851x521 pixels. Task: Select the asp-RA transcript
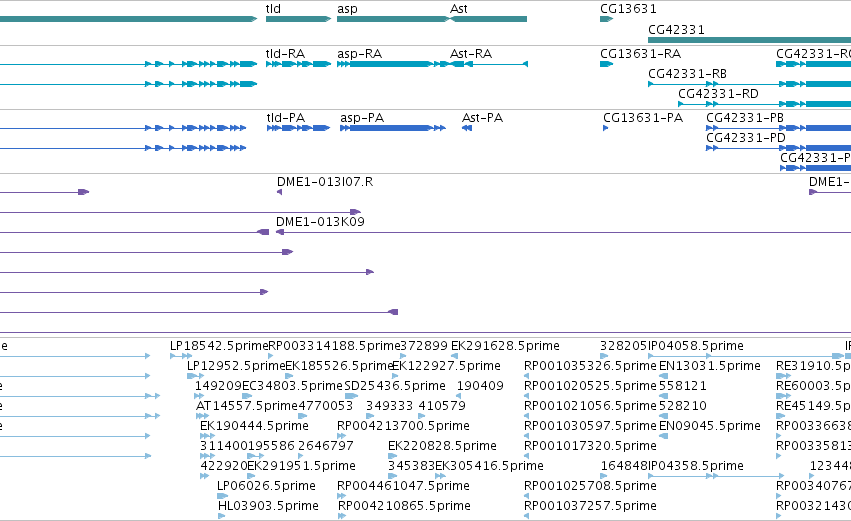click(393, 64)
